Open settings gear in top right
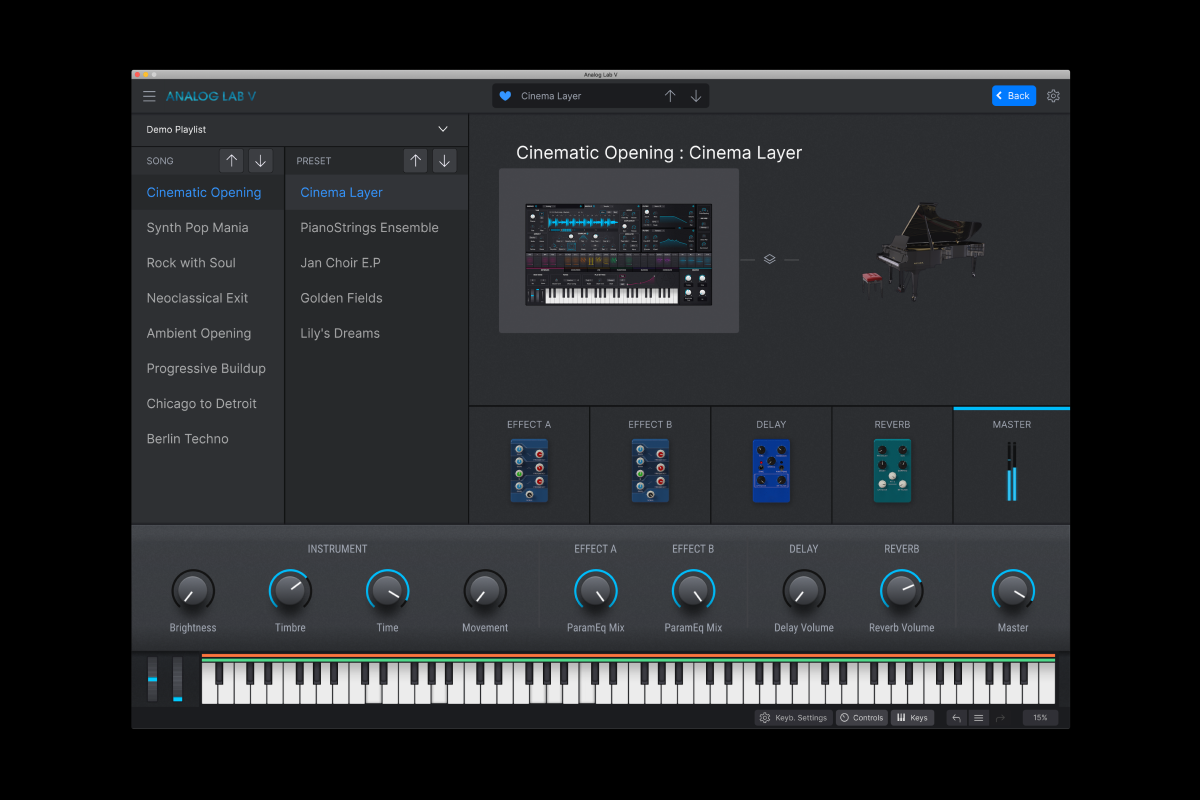 click(x=1053, y=96)
